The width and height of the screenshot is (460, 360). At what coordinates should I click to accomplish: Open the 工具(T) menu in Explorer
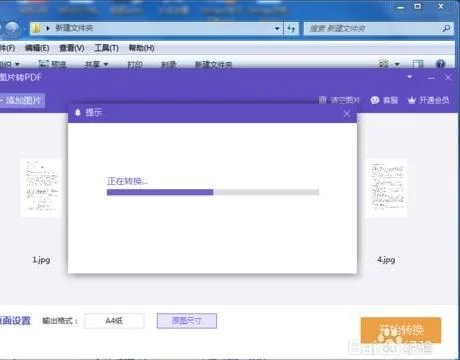[107, 48]
